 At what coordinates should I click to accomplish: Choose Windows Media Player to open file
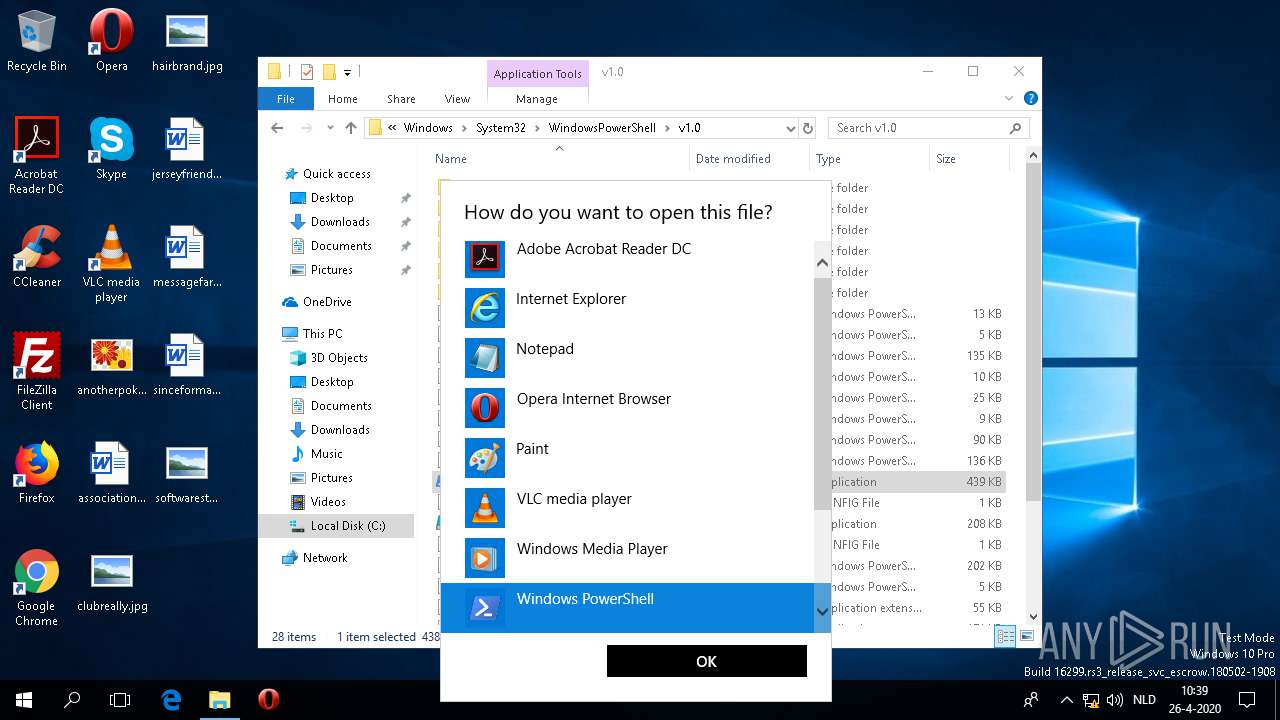pos(627,558)
